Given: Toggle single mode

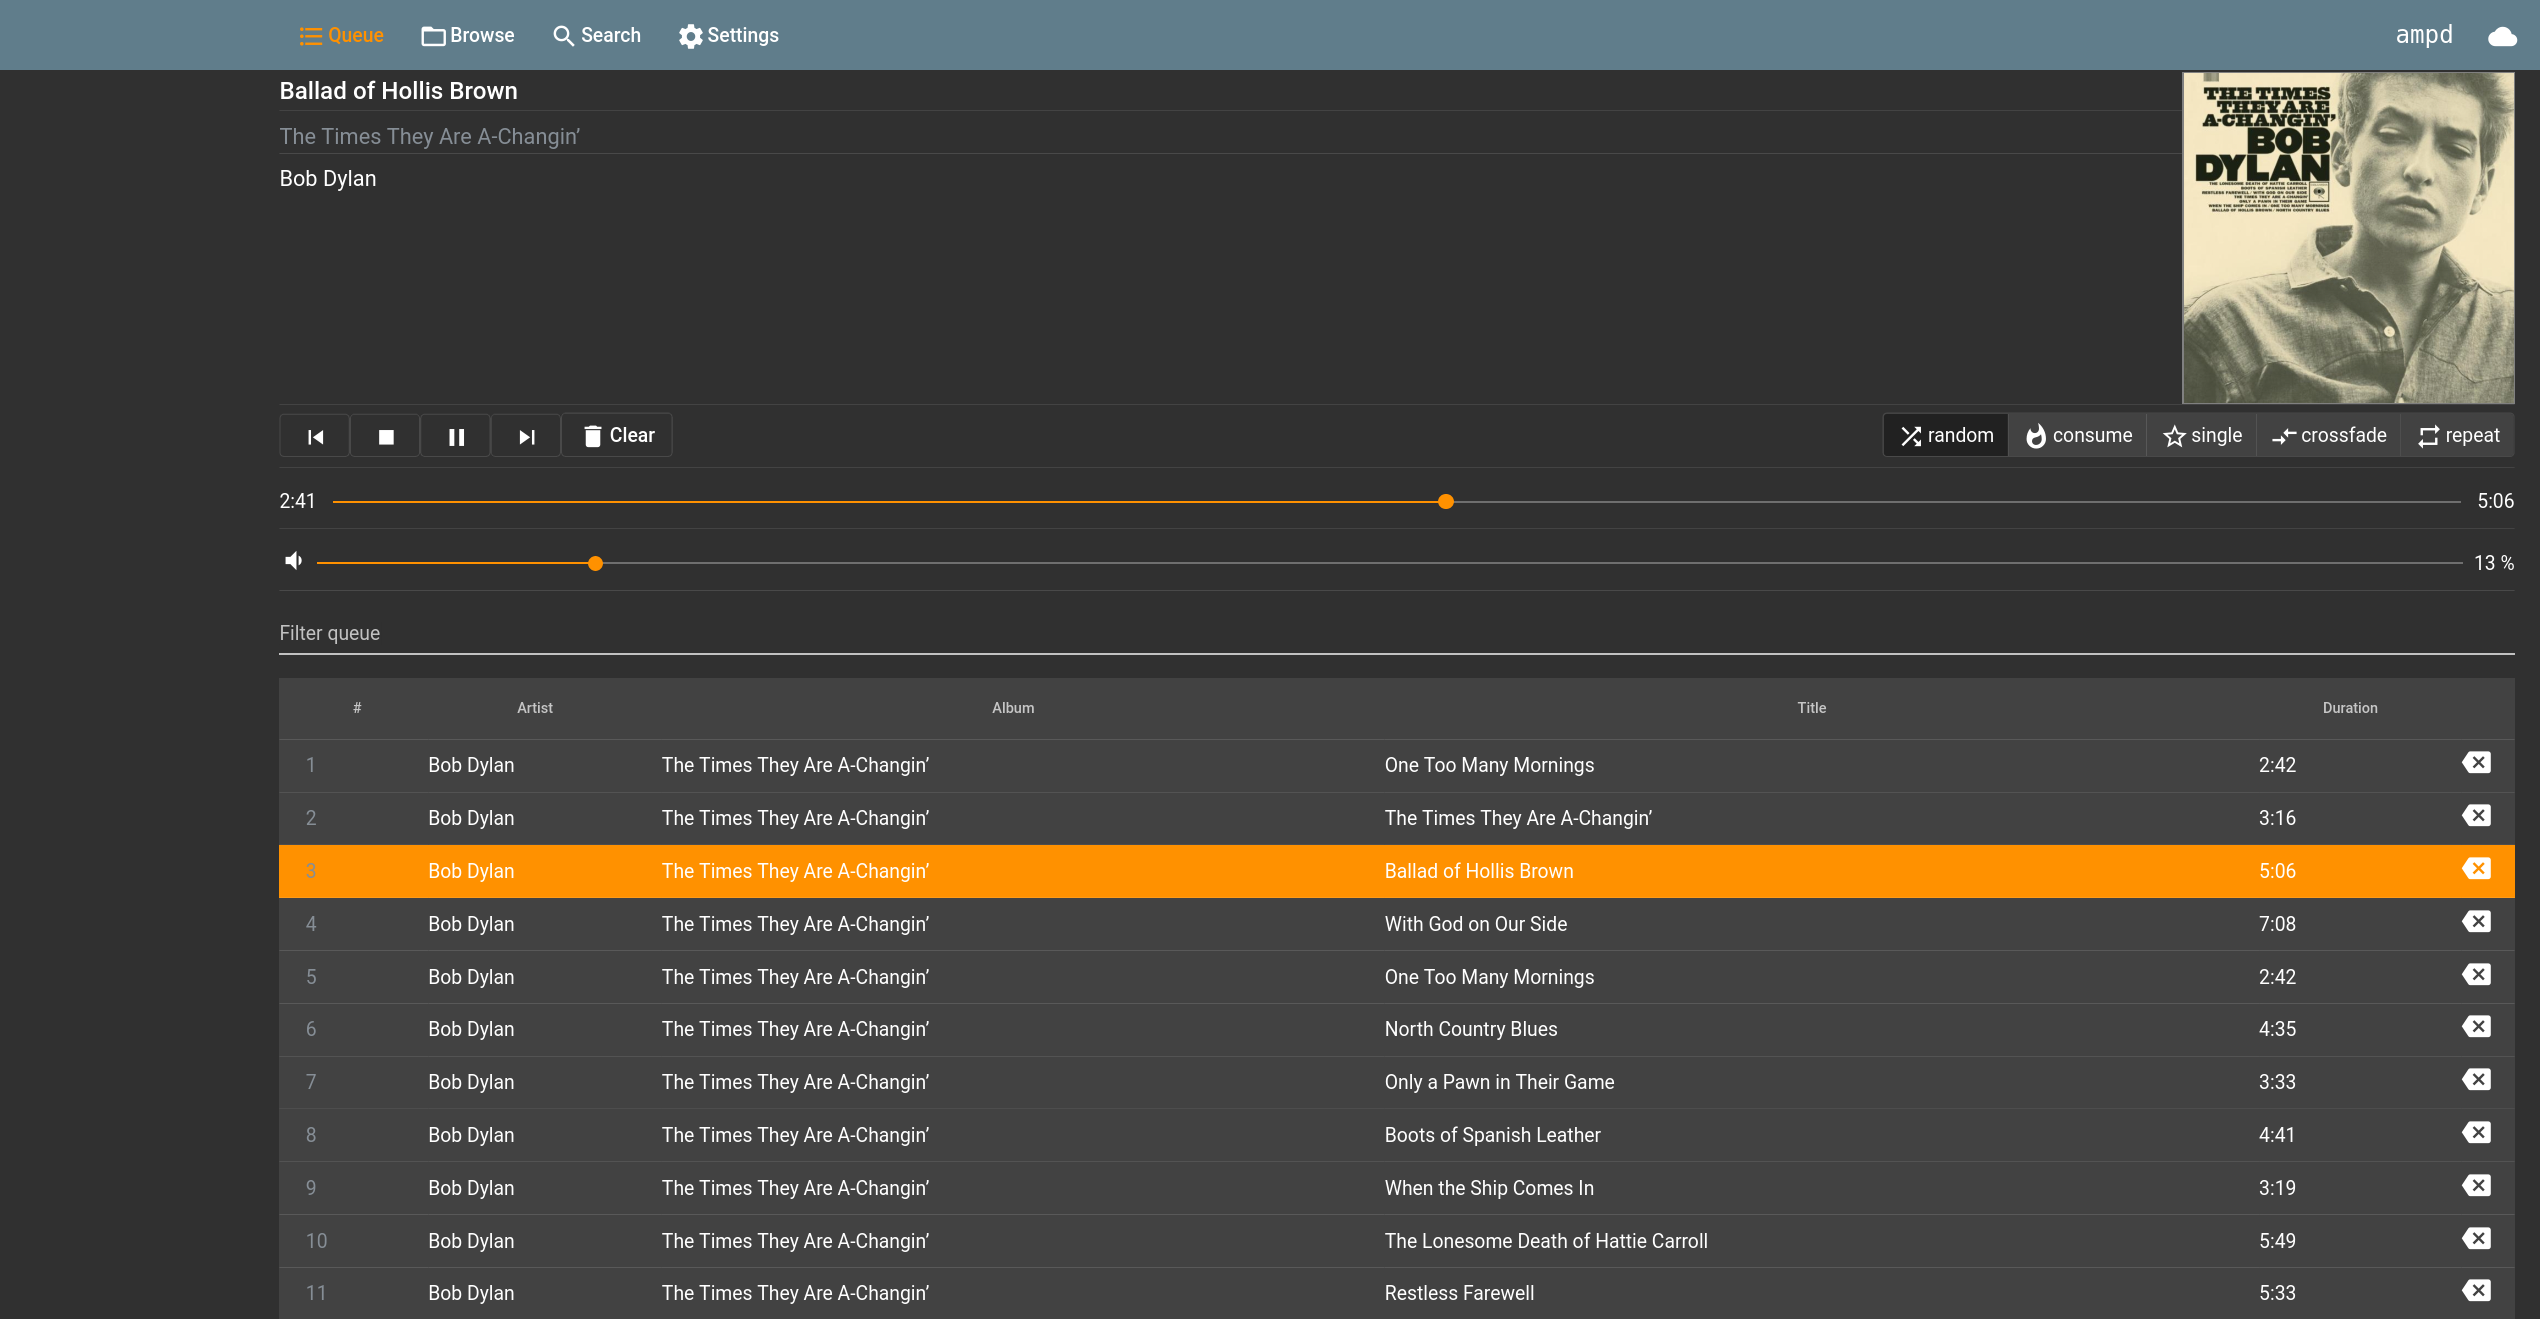Looking at the screenshot, I should (x=2202, y=436).
